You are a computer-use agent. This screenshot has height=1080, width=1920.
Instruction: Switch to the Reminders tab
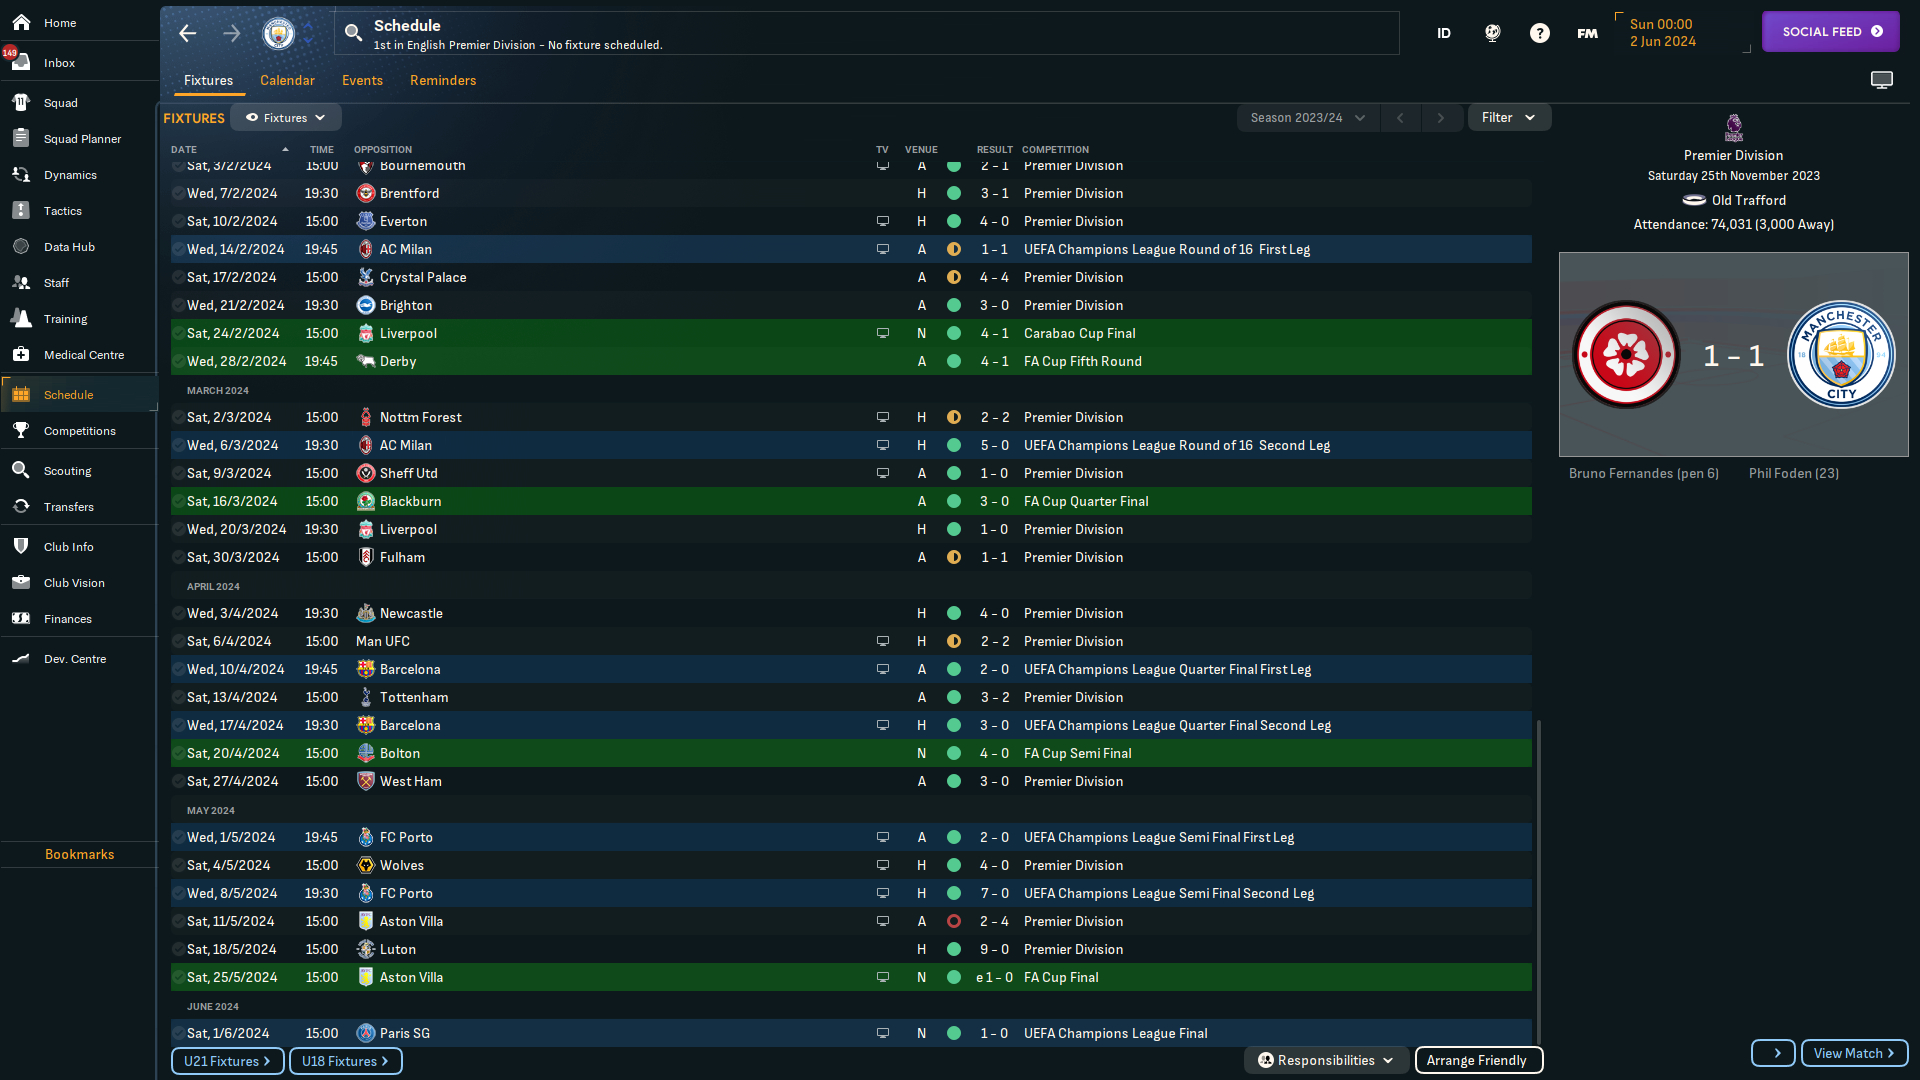pyautogui.click(x=443, y=80)
